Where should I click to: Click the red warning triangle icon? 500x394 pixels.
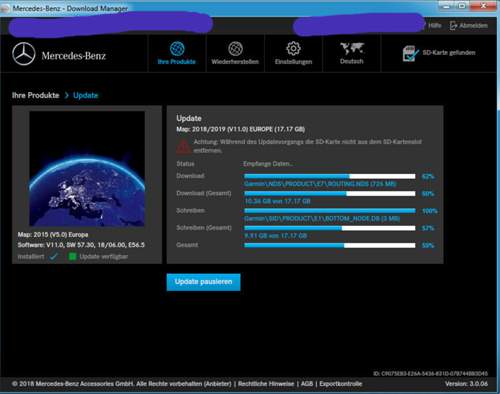click(x=183, y=146)
